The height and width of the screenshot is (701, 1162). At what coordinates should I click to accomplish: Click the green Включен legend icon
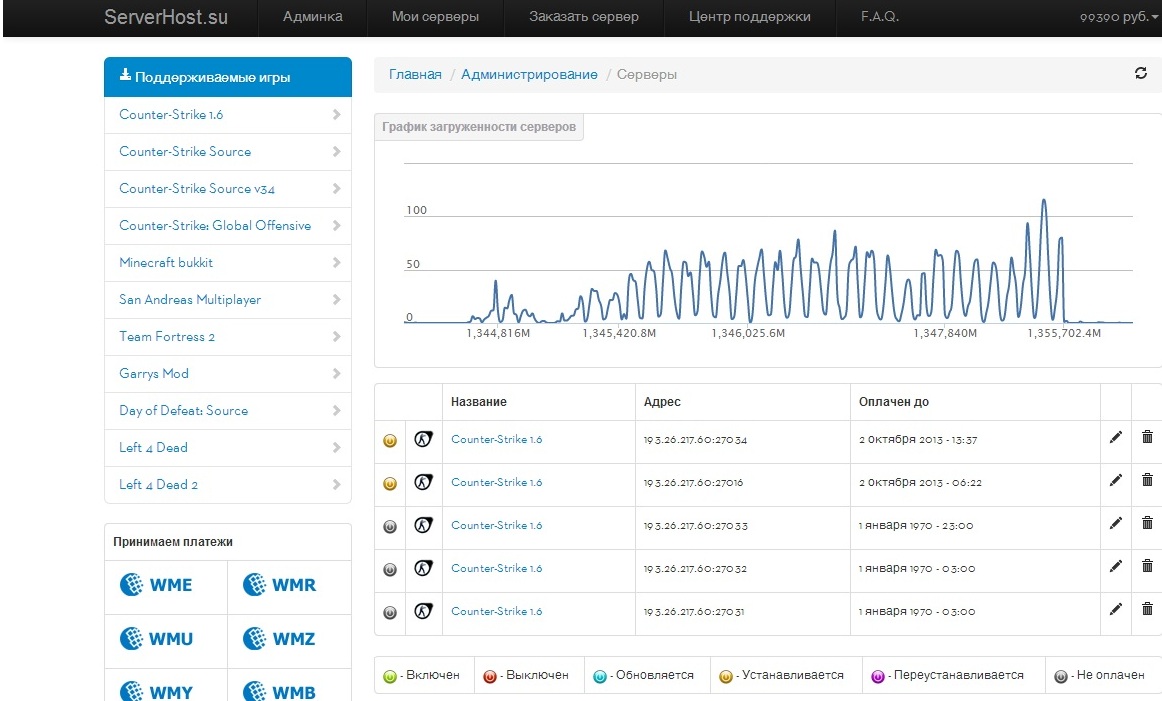(x=390, y=677)
